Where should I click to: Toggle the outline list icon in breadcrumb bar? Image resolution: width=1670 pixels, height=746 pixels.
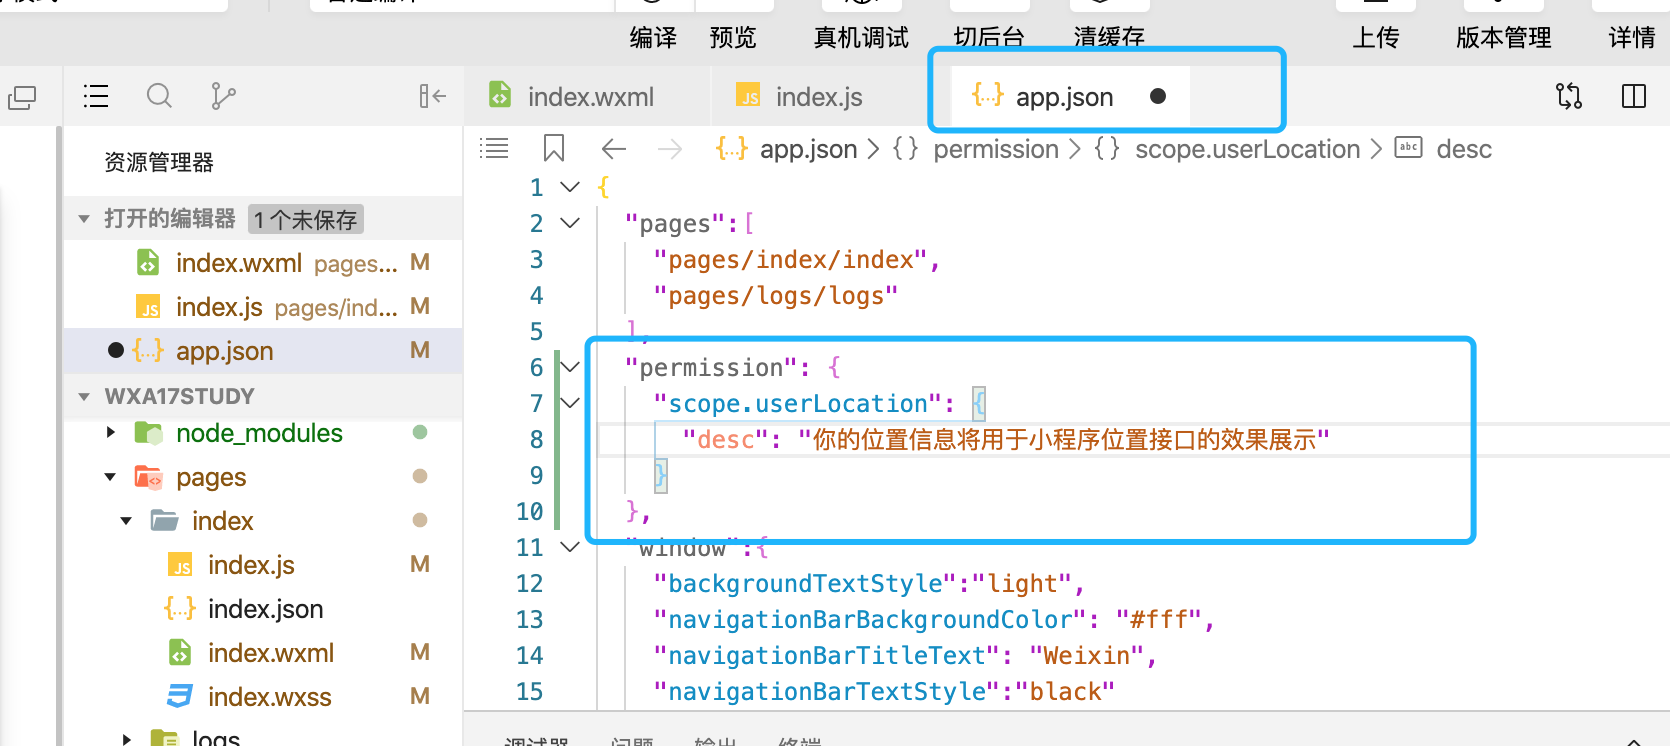[x=494, y=149]
